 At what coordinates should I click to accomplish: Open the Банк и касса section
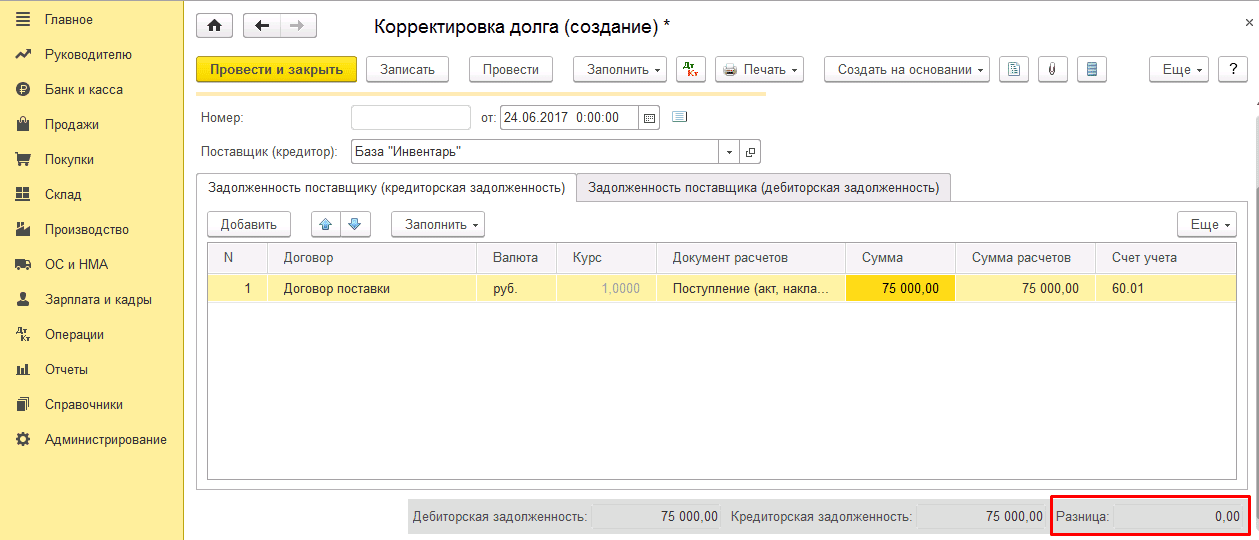point(83,90)
